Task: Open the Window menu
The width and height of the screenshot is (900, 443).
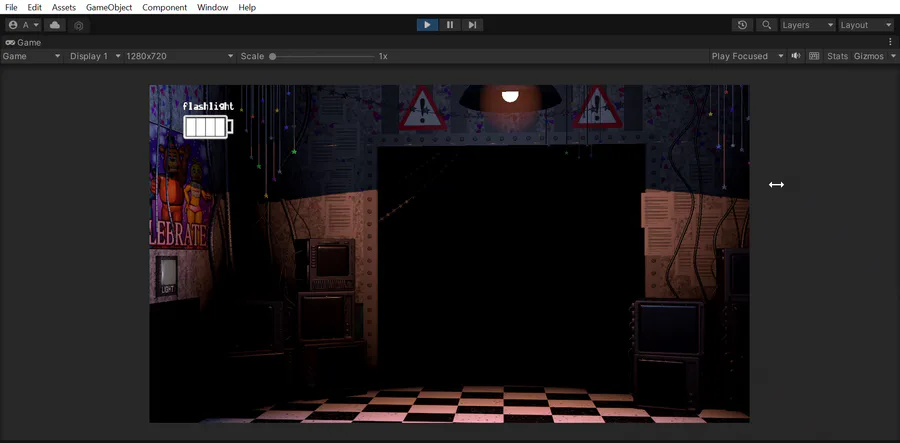Action: click(212, 7)
